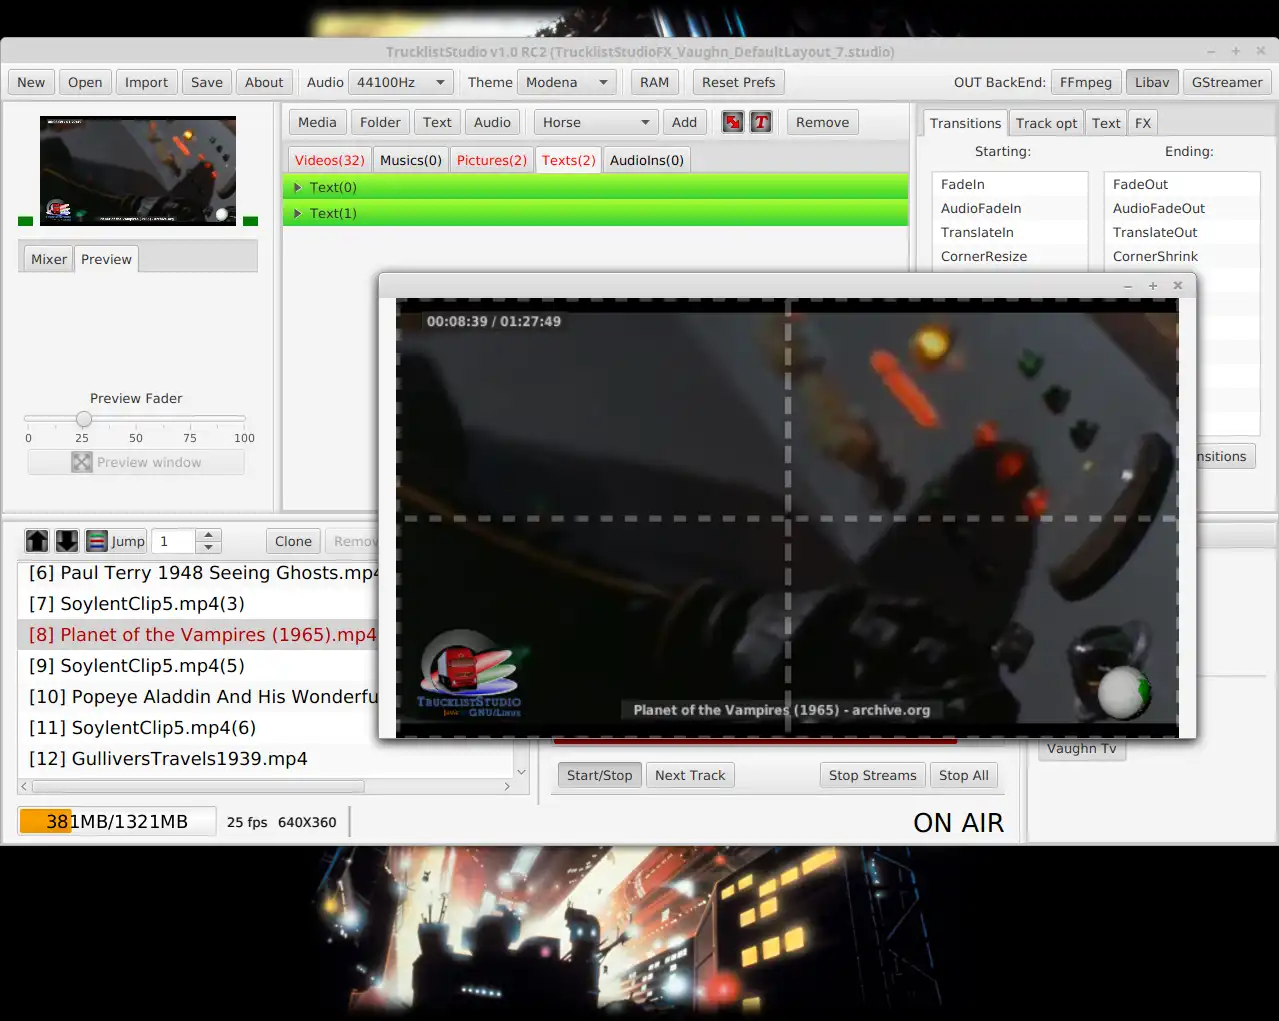
Task: Select TranslateIn starting transition
Action: coord(1010,232)
